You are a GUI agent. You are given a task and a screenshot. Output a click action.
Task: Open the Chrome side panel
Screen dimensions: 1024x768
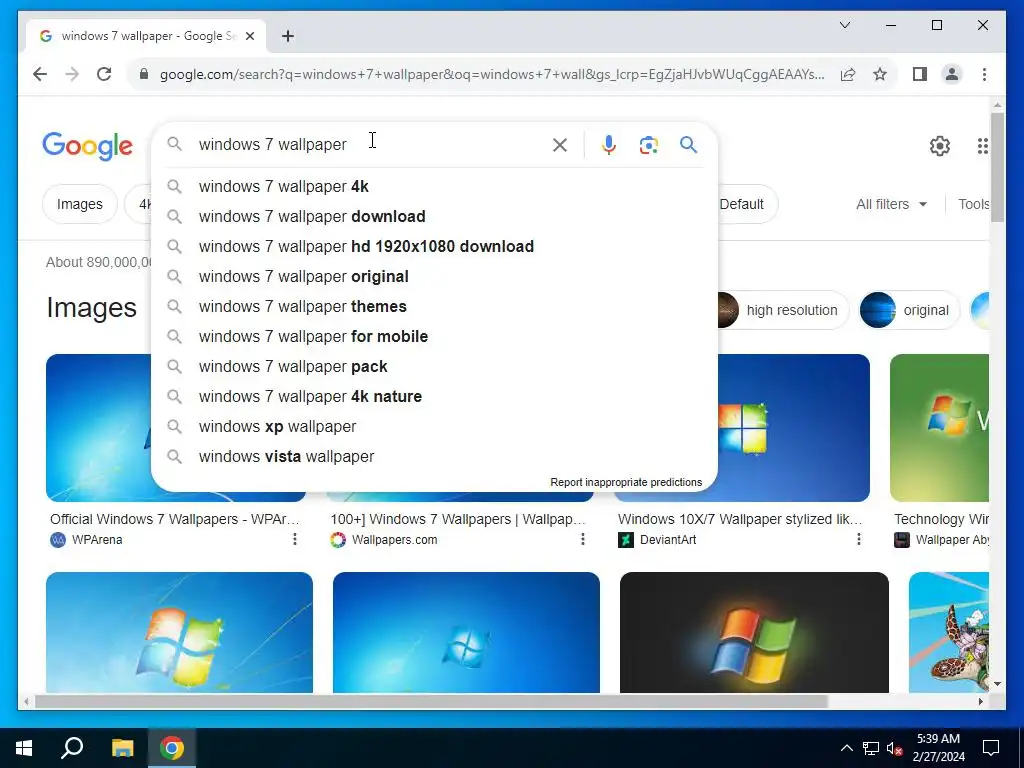click(x=920, y=74)
